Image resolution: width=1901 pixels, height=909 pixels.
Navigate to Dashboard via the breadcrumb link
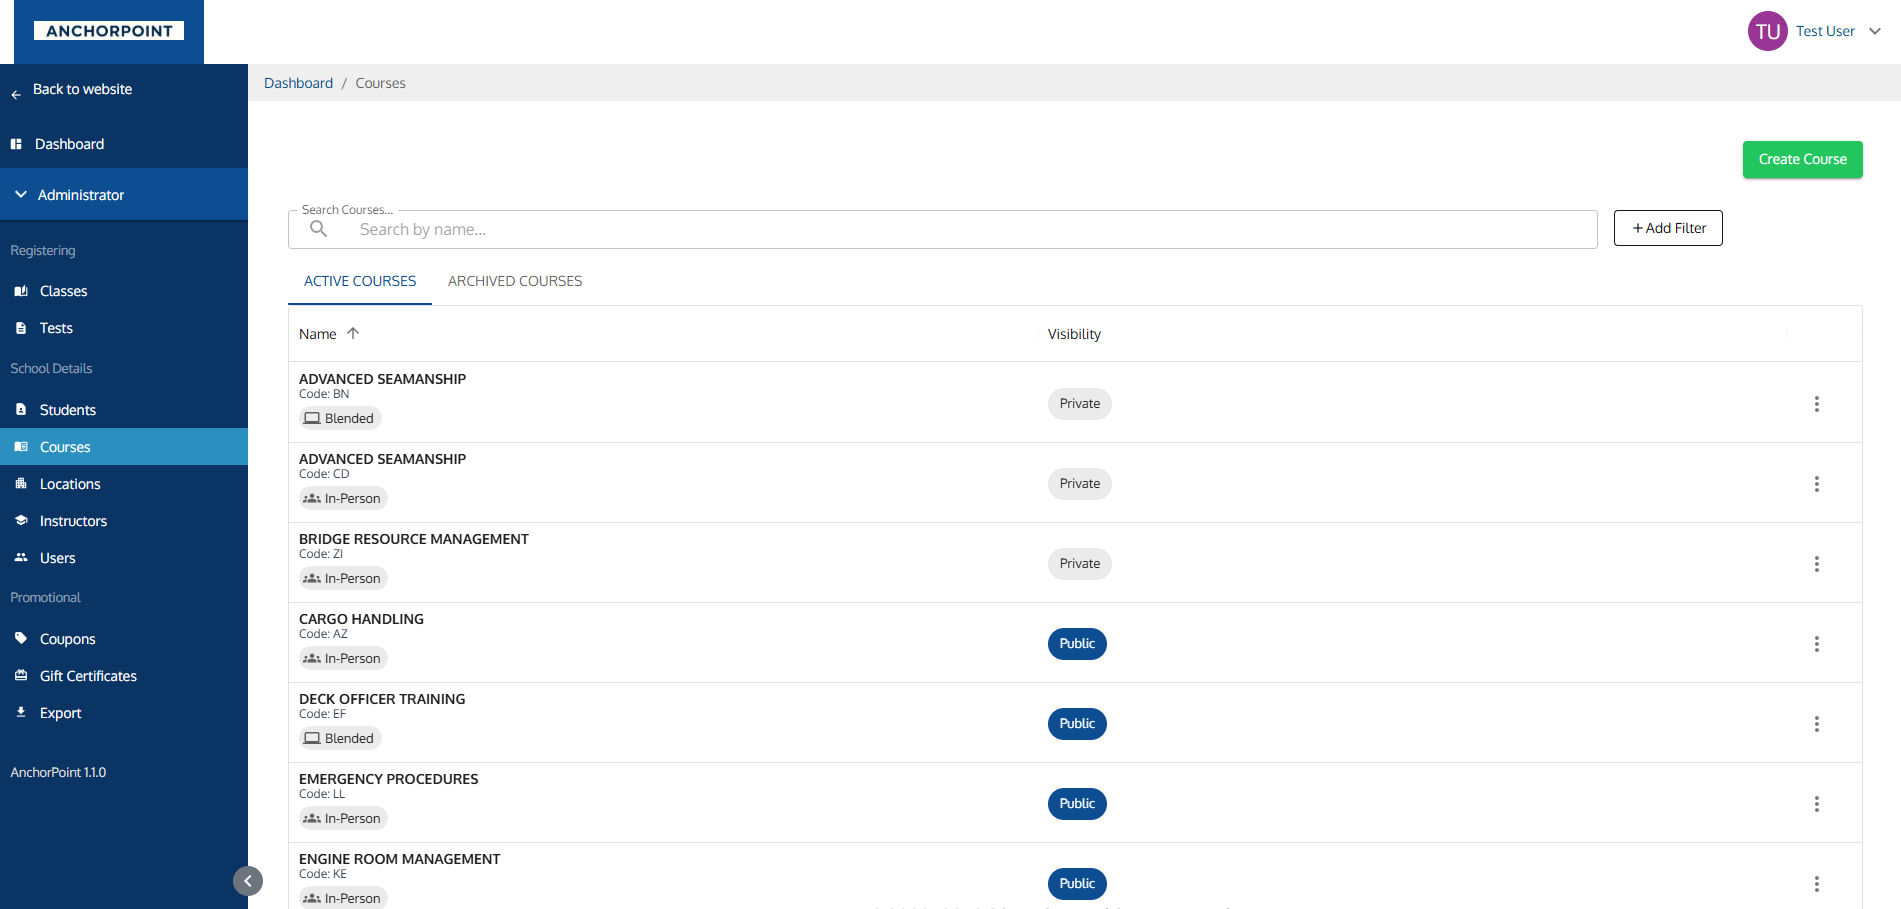point(298,82)
